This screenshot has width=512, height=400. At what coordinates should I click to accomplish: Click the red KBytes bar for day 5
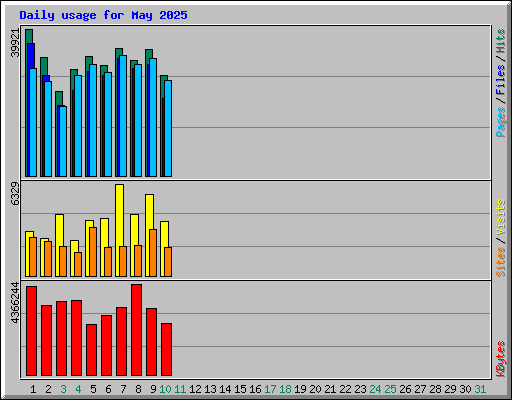(x=91, y=350)
